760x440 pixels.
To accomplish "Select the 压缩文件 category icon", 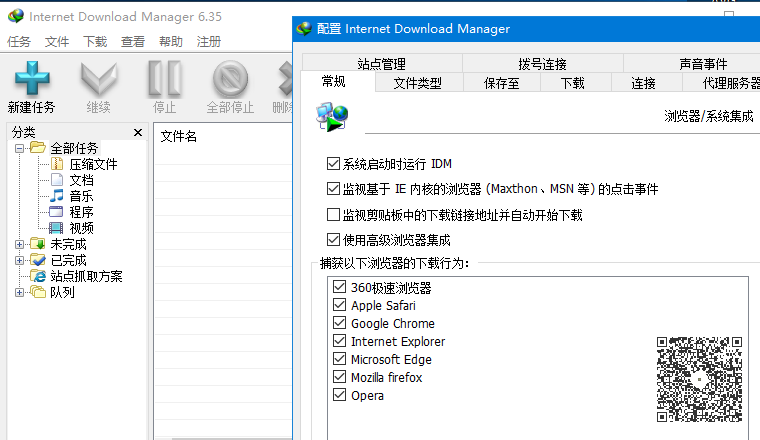I will click(57, 164).
